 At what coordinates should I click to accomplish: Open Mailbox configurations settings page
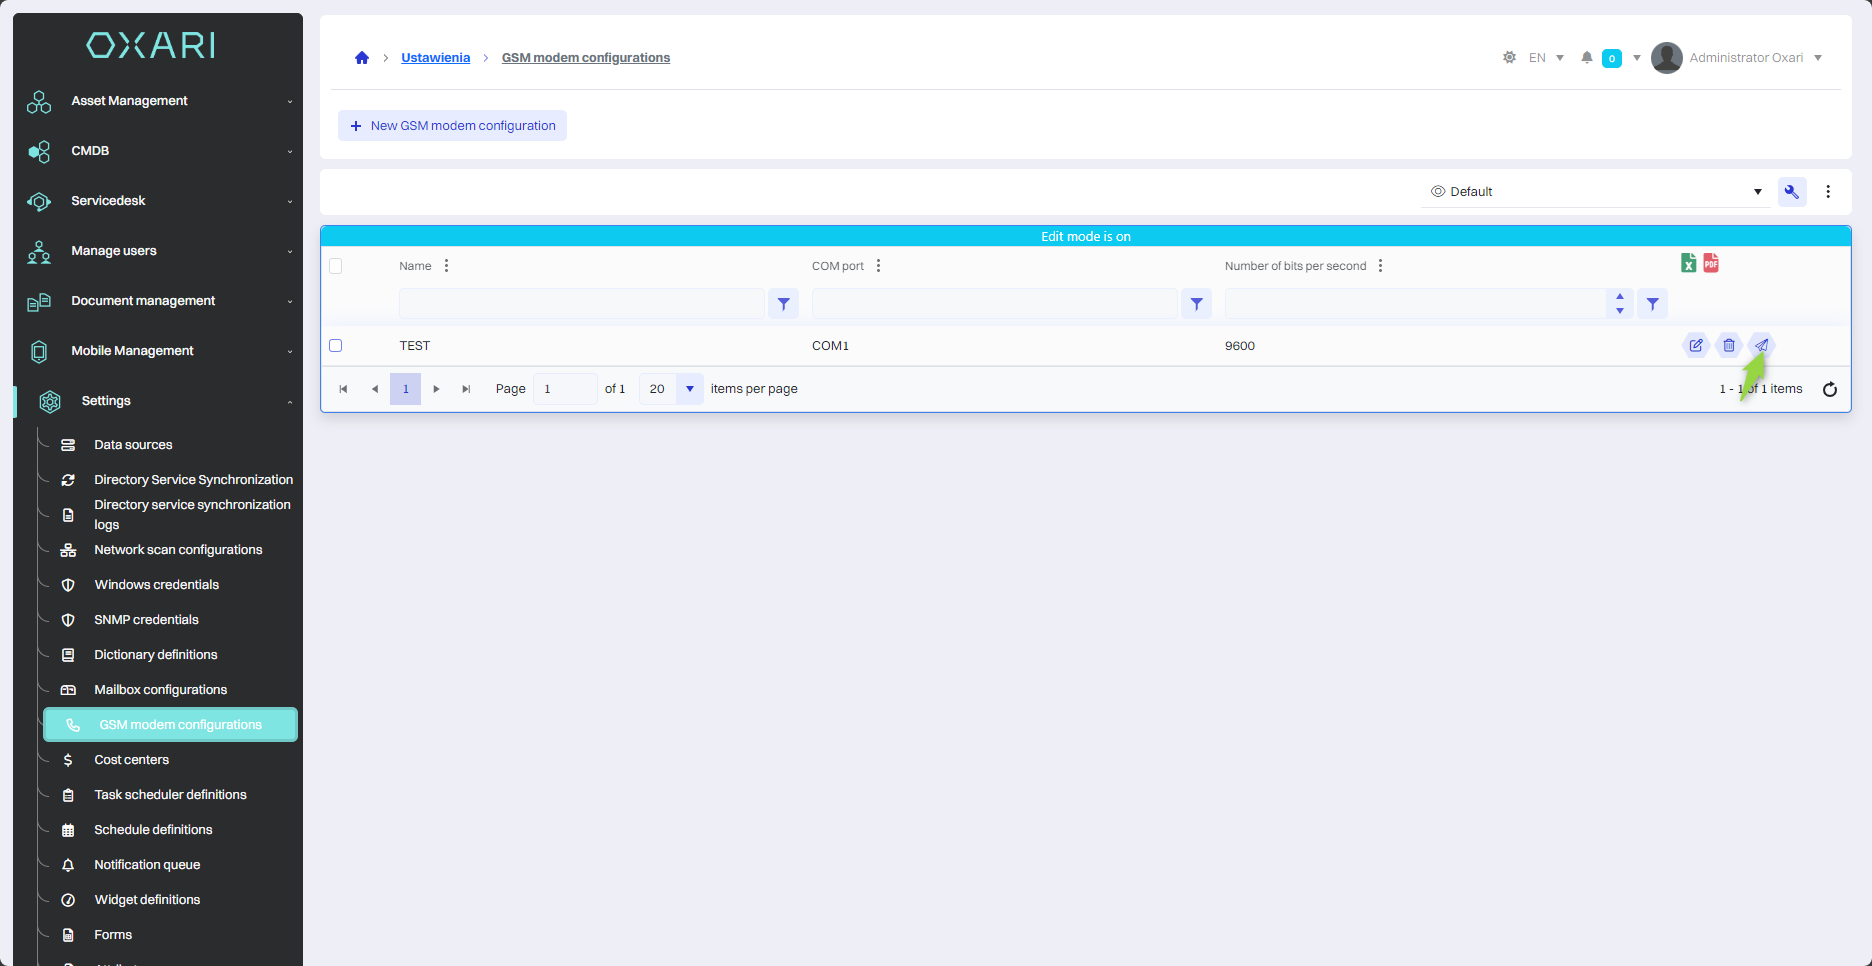point(160,690)
